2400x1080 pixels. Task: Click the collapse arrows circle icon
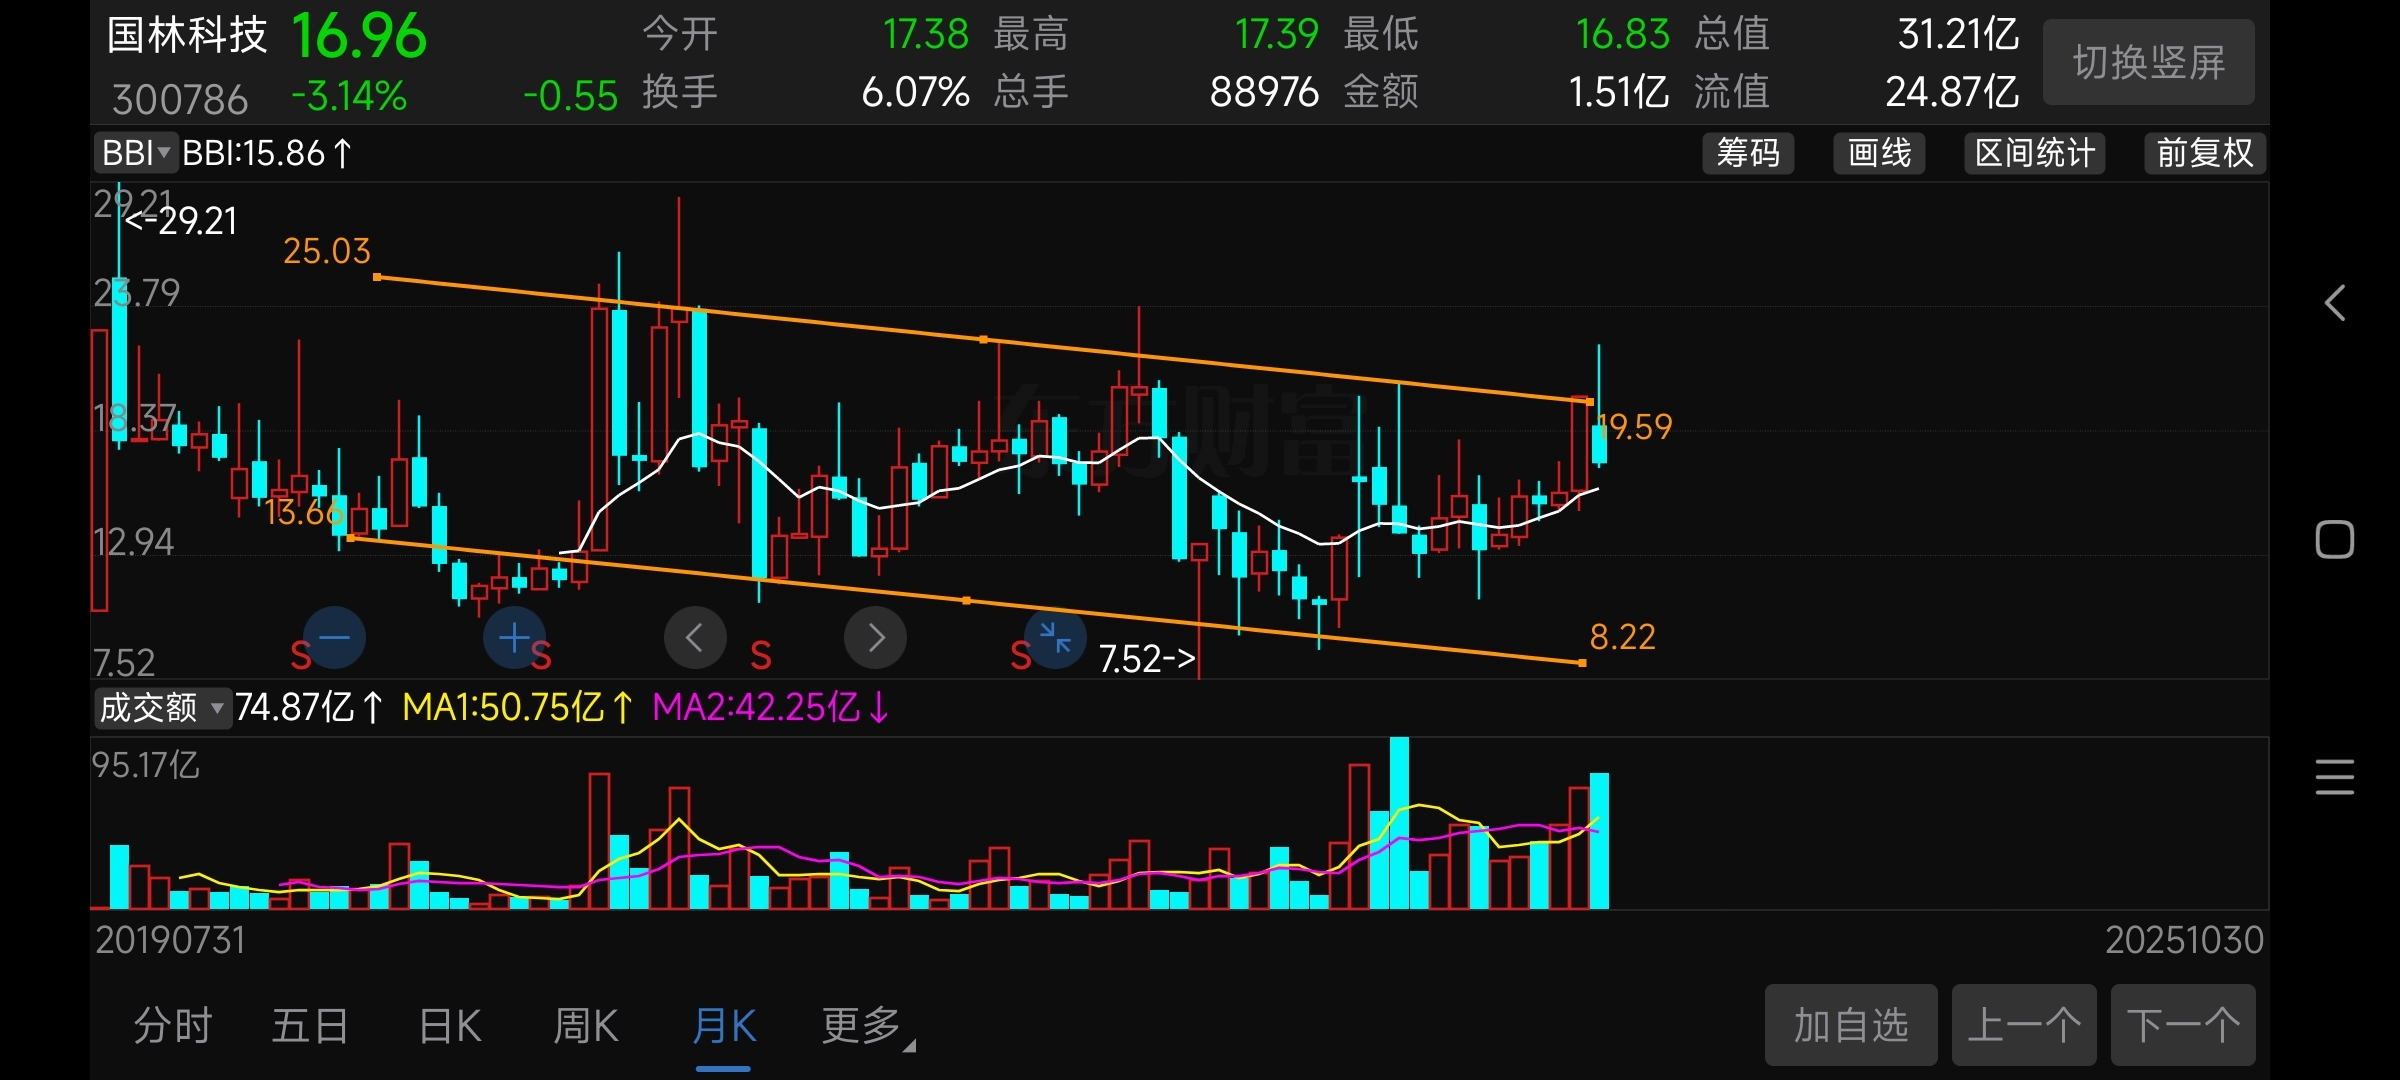pos(1055,638)
